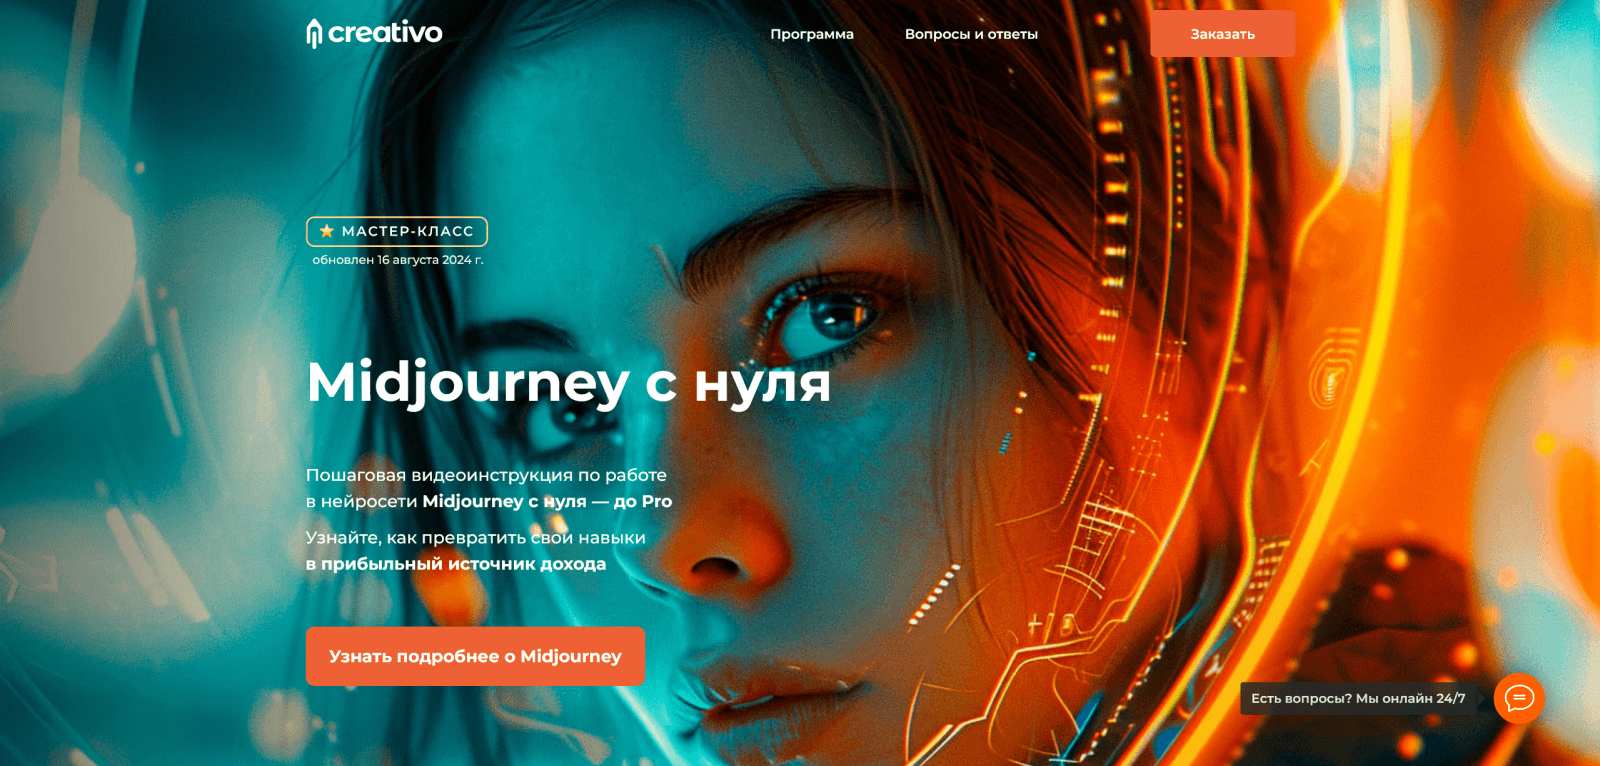Click text 'обновлен 16 августа 2024 г.'

[398, 260]
